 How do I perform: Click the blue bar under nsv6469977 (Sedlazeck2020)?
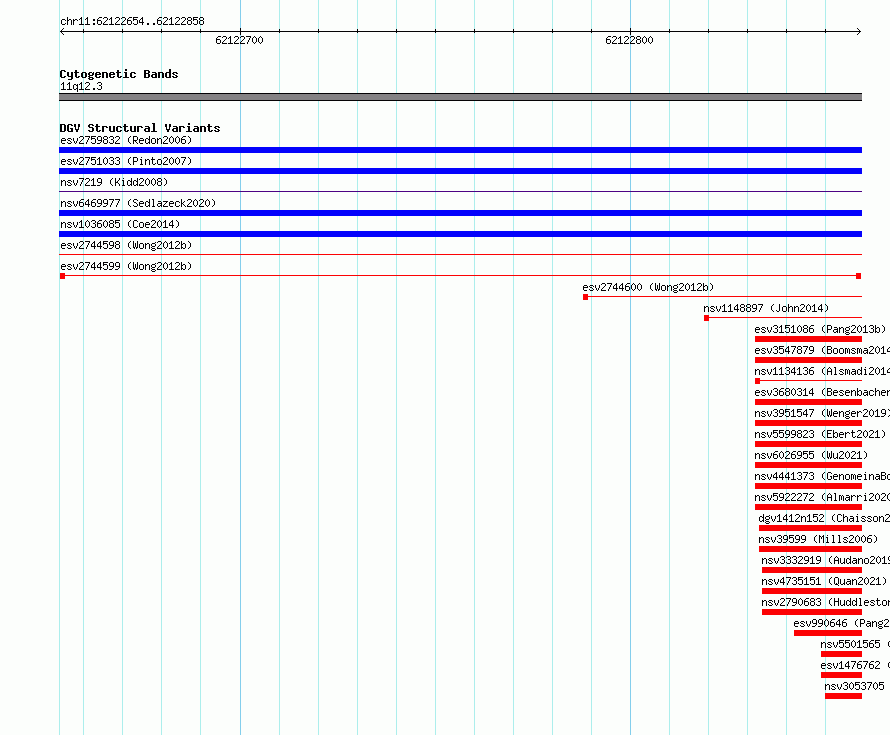click(460, 213)
